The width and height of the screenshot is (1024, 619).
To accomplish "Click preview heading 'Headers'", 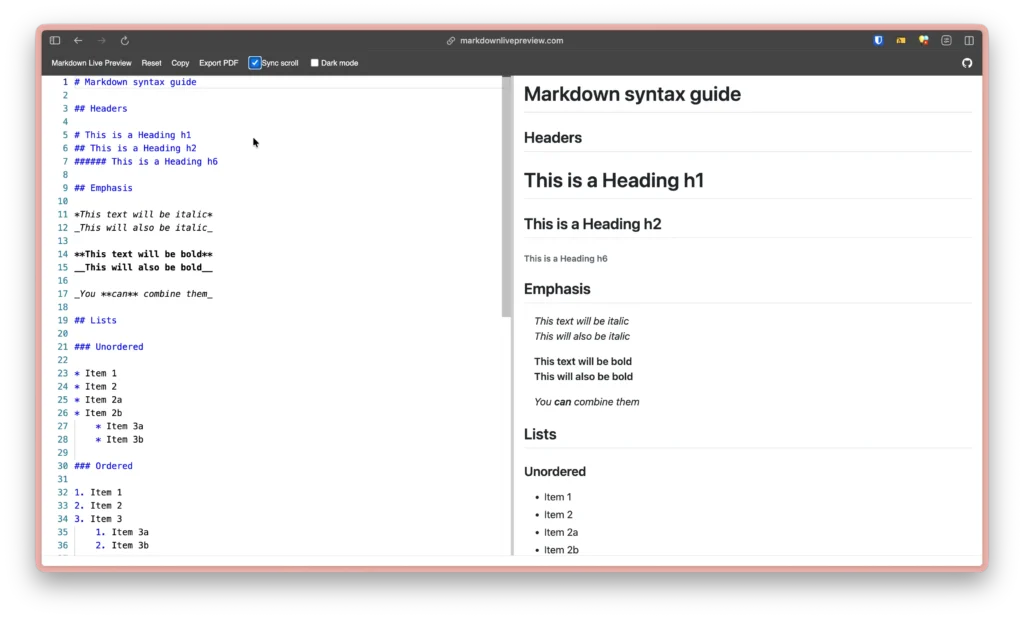I will [x=552, y=138].
